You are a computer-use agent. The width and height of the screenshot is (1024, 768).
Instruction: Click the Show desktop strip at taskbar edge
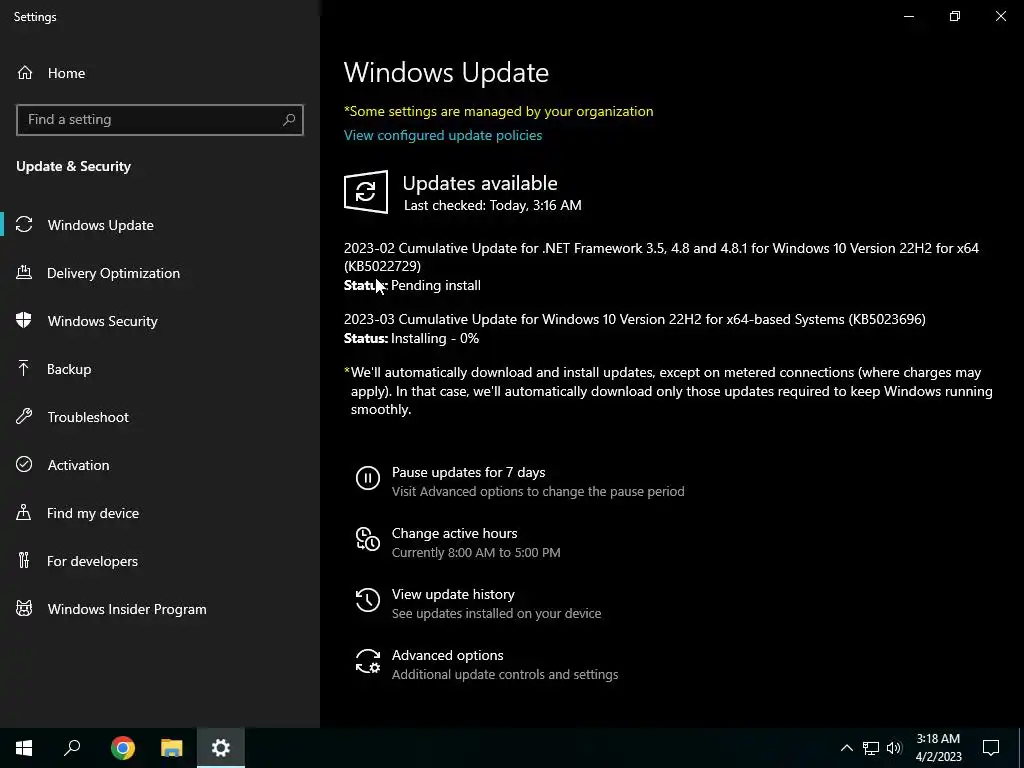coord(1021,748)
